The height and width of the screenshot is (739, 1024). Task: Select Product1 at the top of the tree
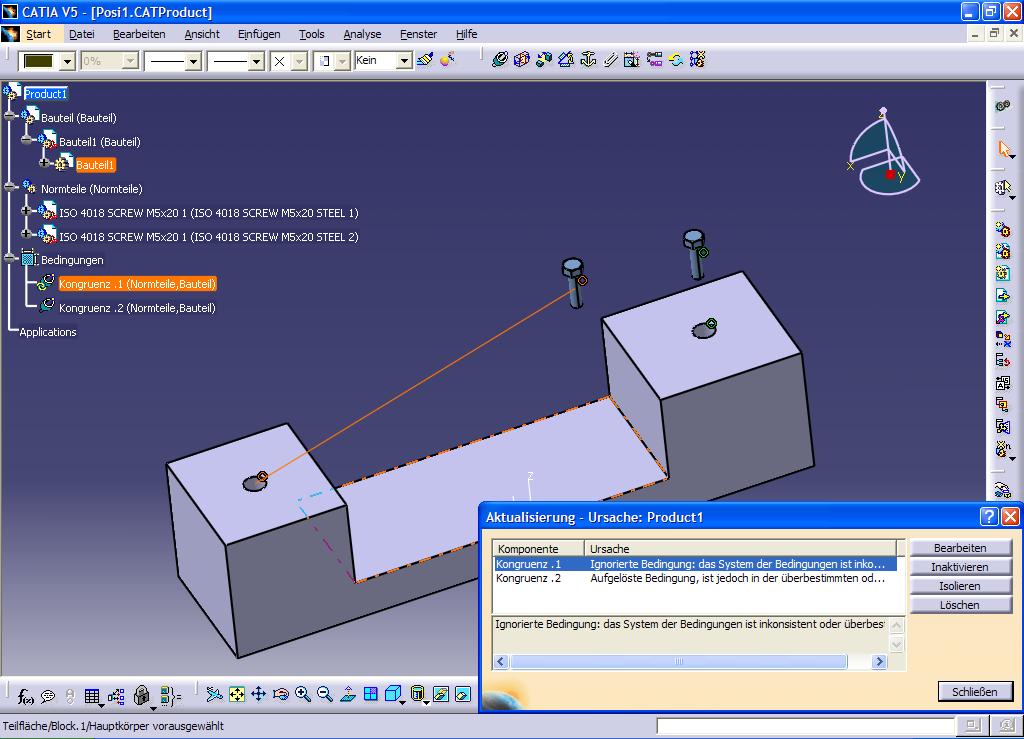pos(45,94)
